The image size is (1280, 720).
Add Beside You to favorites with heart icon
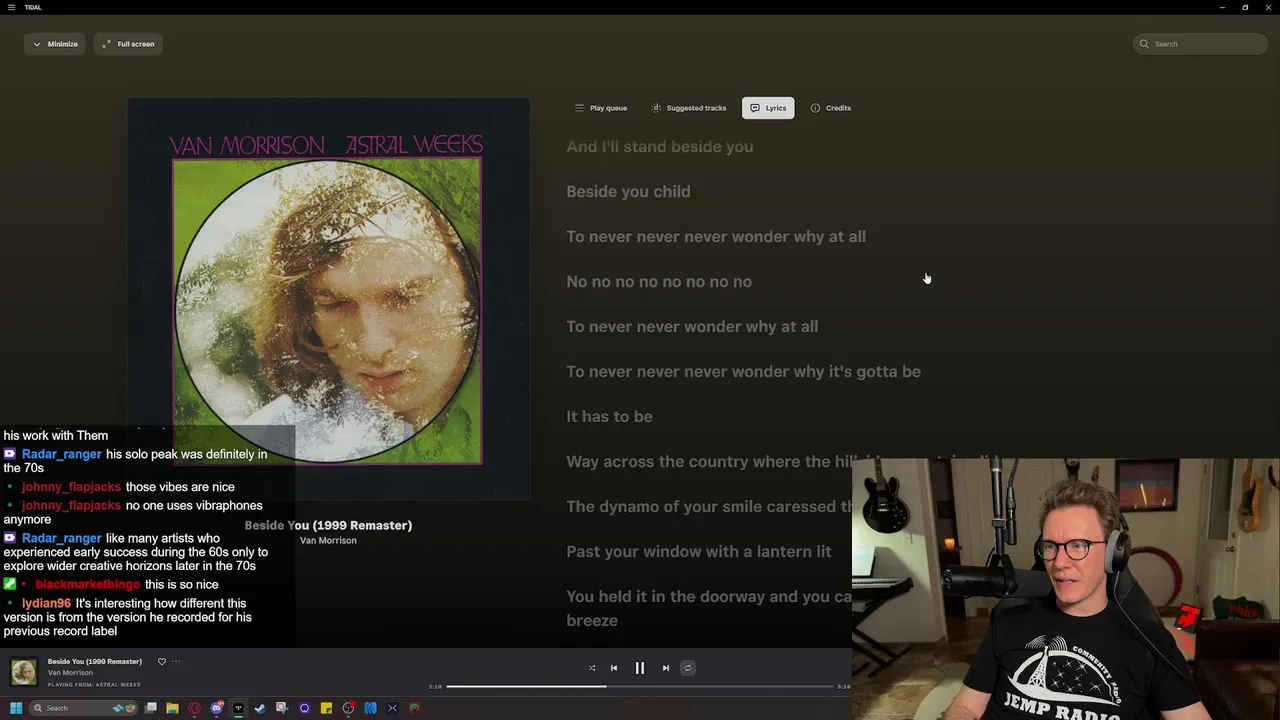point(162,661)
